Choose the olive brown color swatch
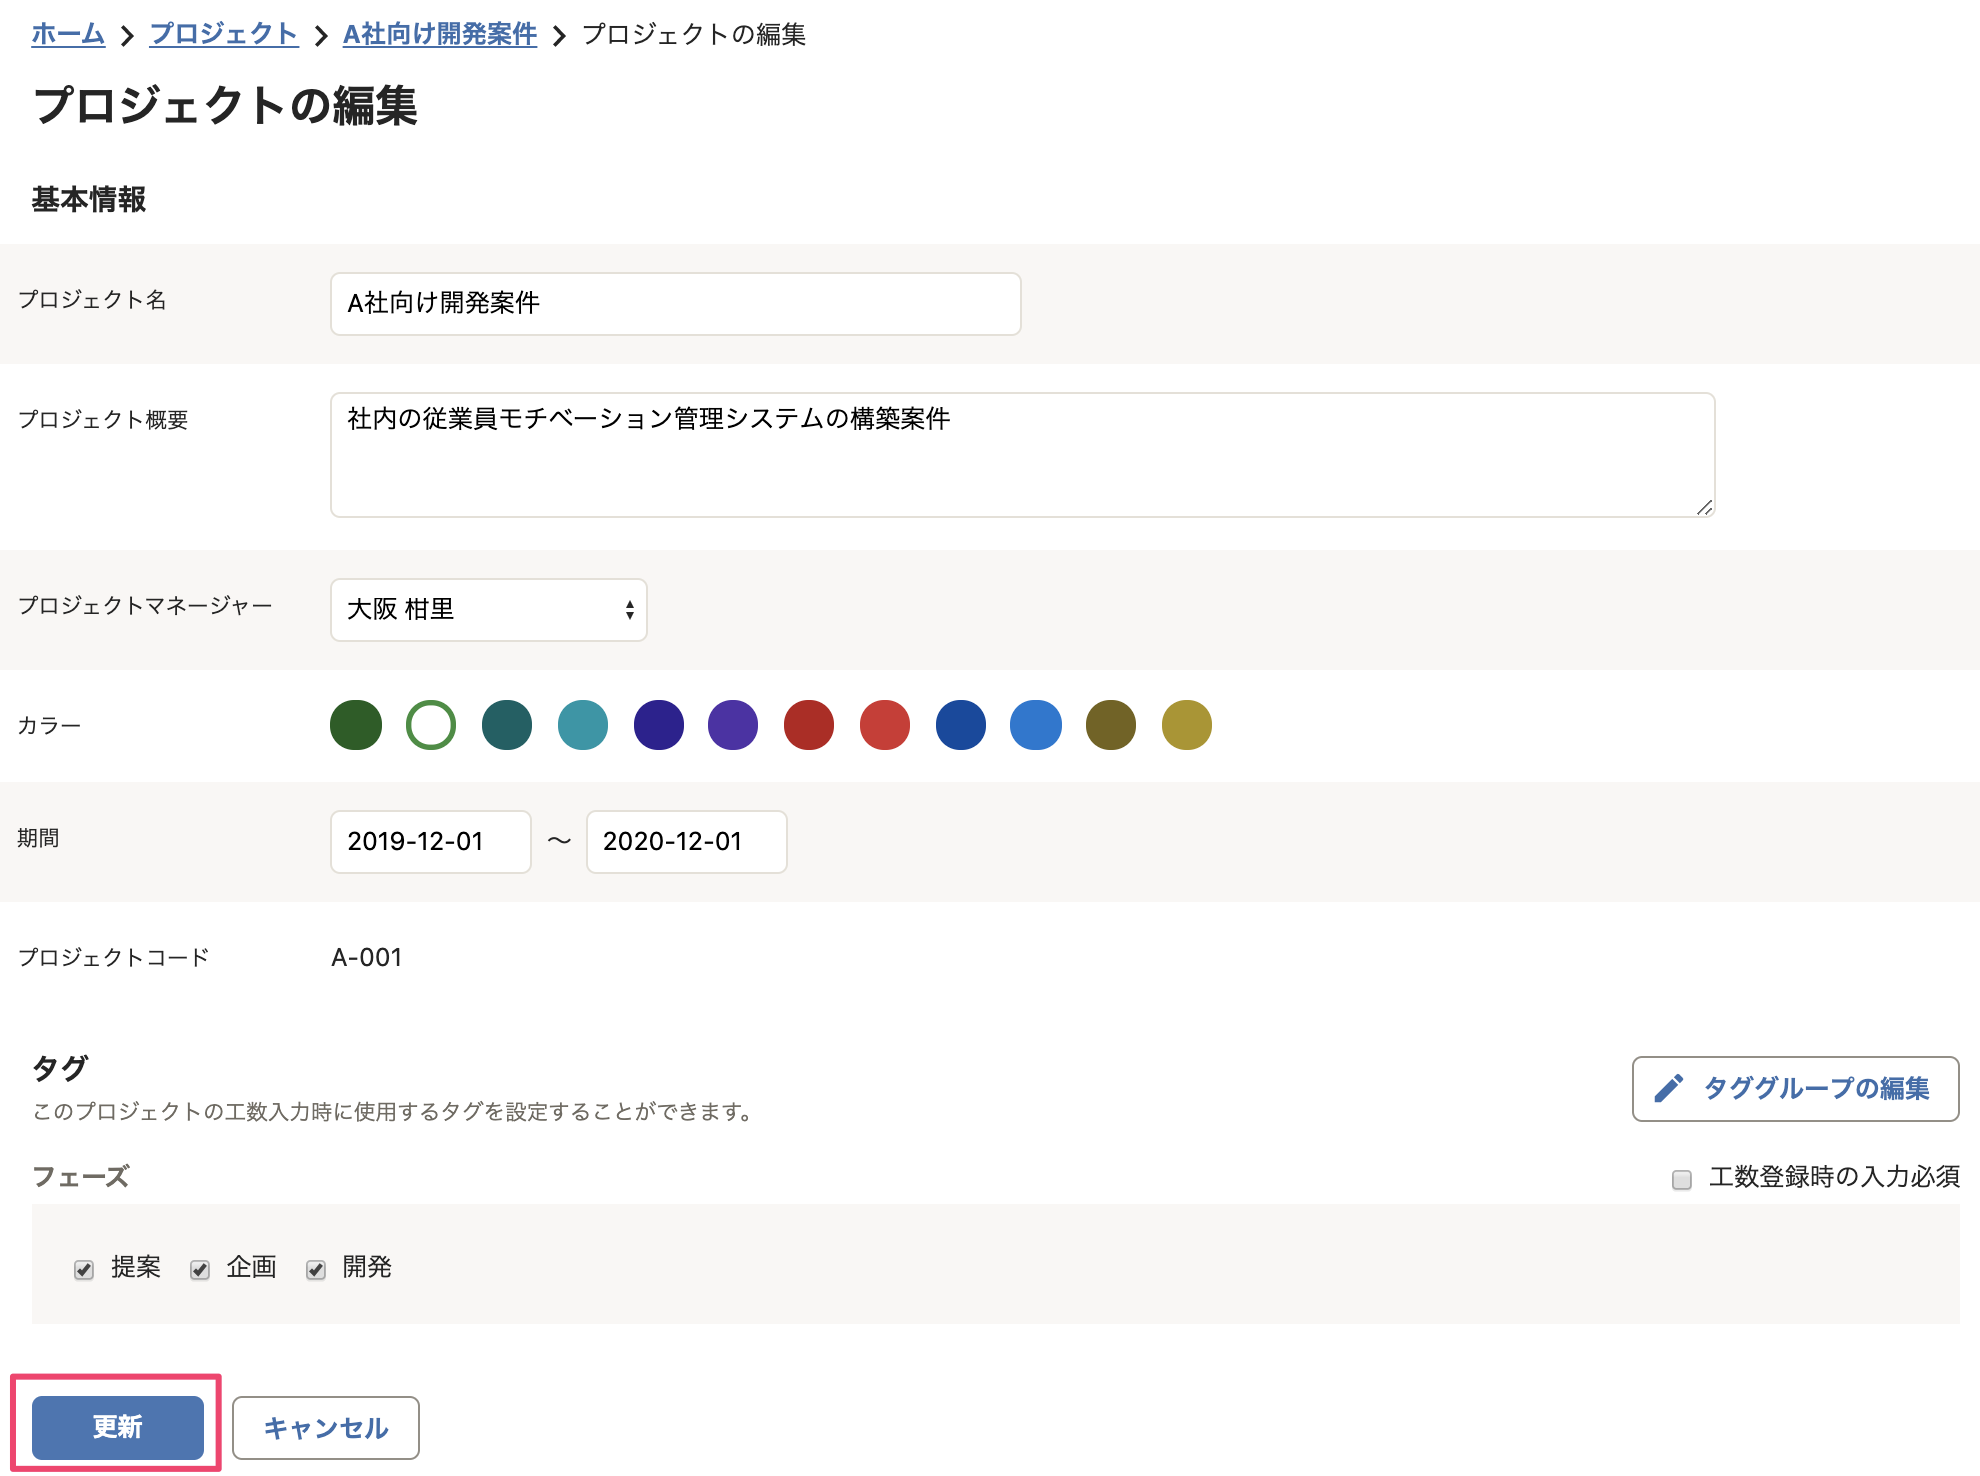The height and width of the screenshot is (1476, 1980). pyautogui.click(x=1111, y=725)
